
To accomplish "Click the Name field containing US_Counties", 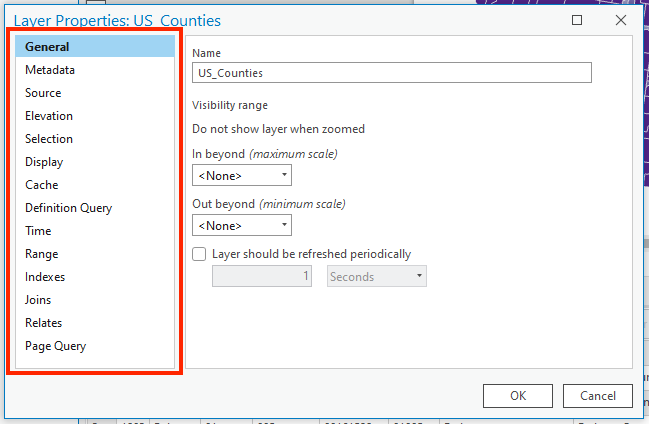I will click(x=392, y=73).
